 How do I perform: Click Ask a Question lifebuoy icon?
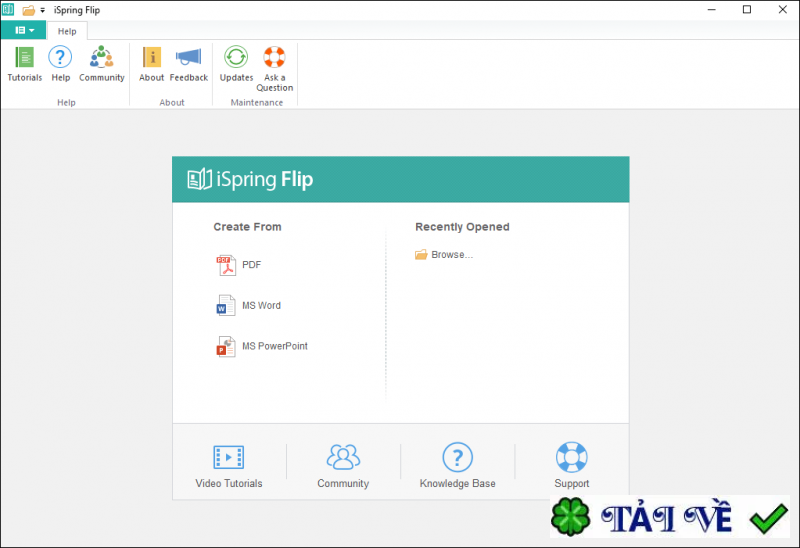click(274, 57)
